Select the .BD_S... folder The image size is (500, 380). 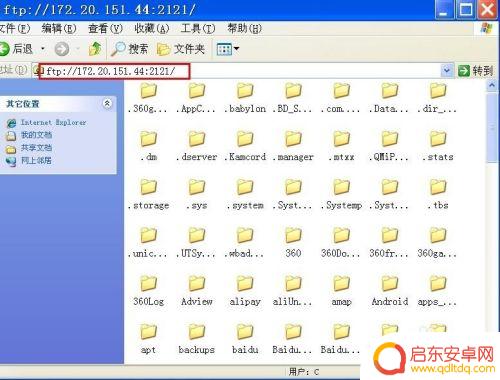(293, 98)
